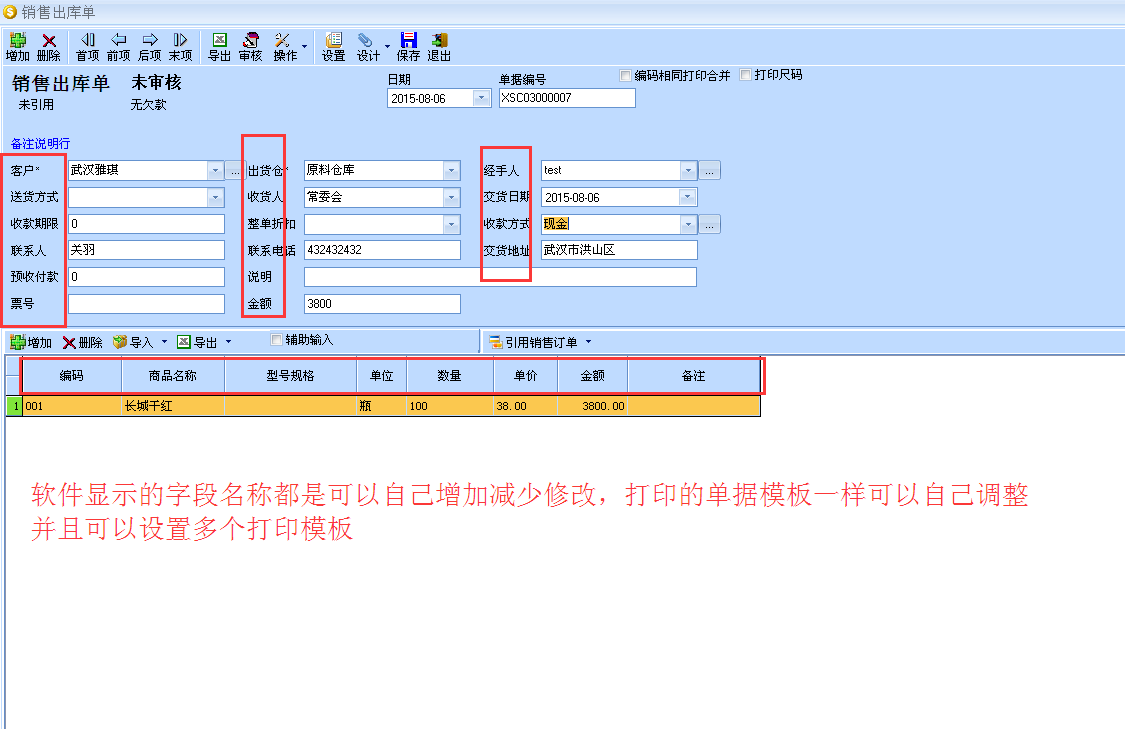Screen dimensions: 1125x729
Task: Click ellipsis button next to 收款方式
Action: [x=709, y=225]
